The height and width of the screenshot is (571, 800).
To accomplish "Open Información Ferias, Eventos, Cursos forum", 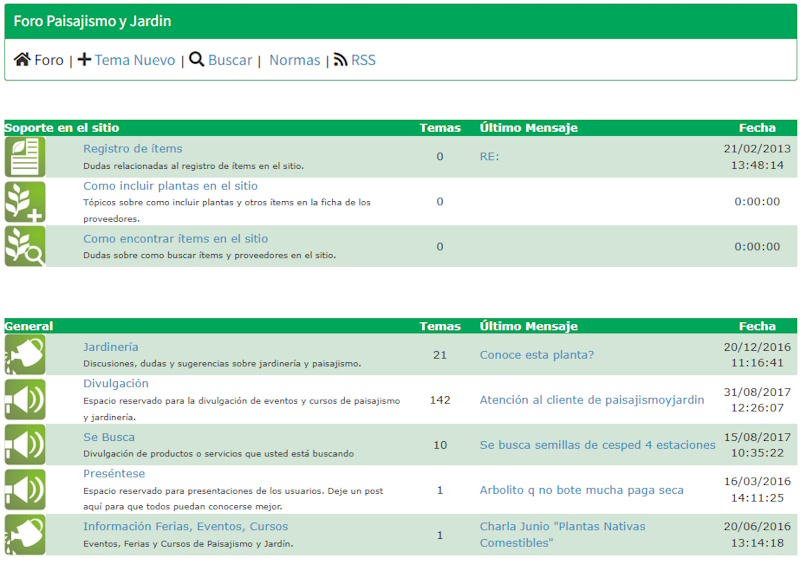I will 186,527.
